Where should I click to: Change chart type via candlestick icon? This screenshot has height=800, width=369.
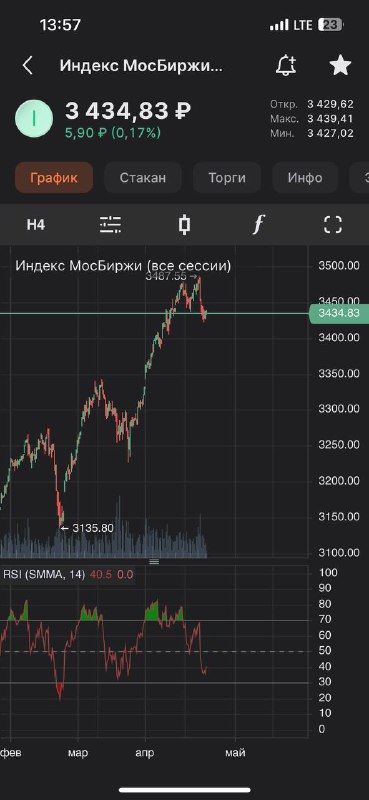coord(185,224)
